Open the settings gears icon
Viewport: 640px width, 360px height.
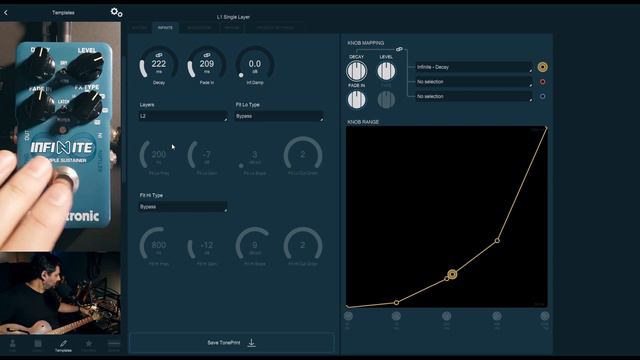(116, 12)
